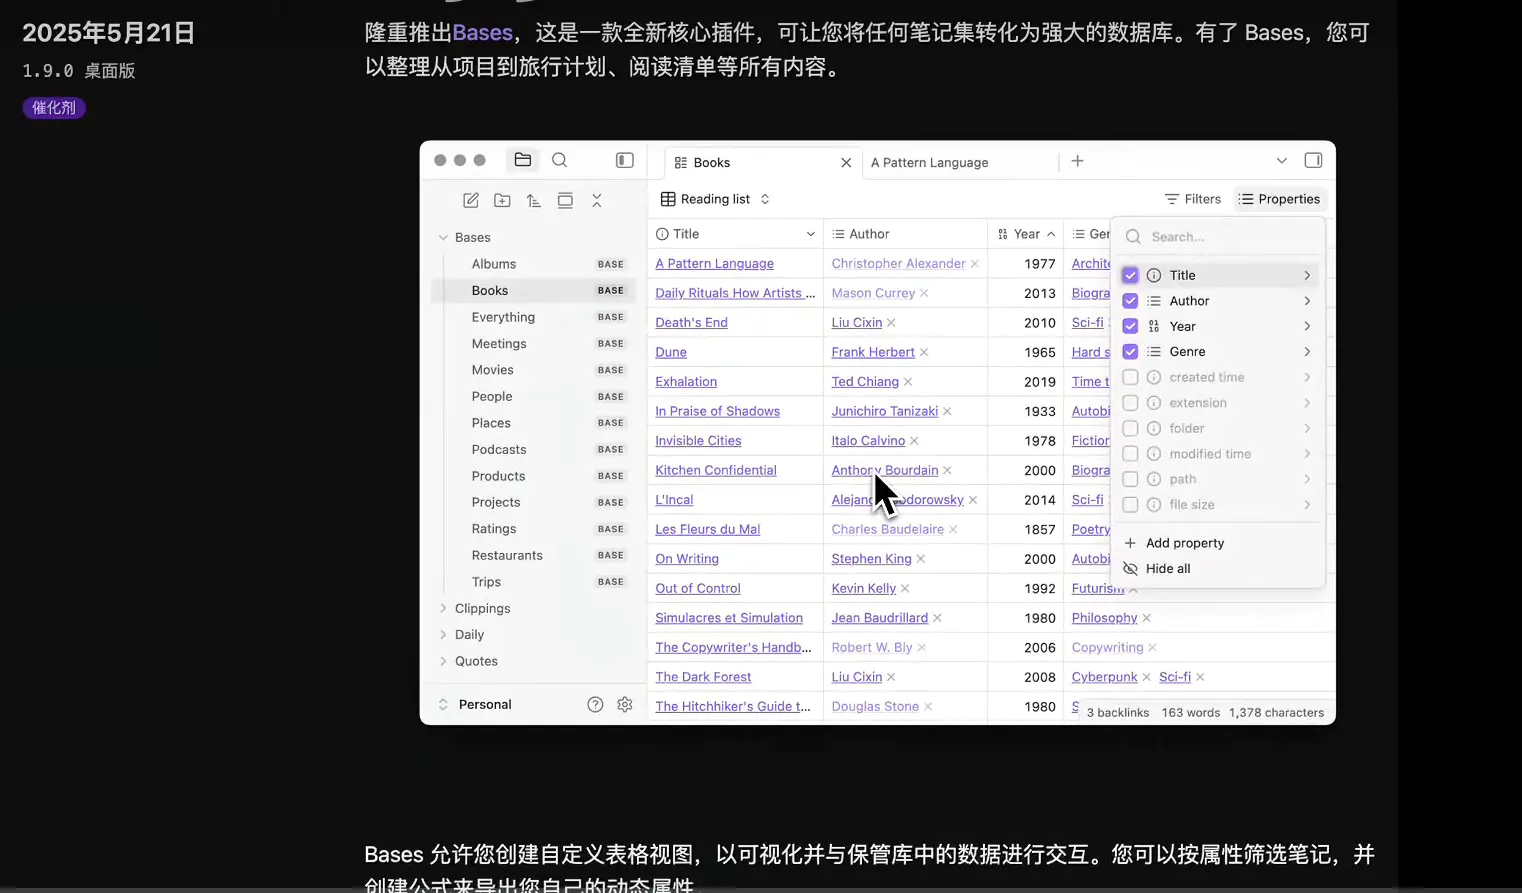Click the help question mark icon
This screenshot has width=1522, height=893.
(x=595, y=704)
